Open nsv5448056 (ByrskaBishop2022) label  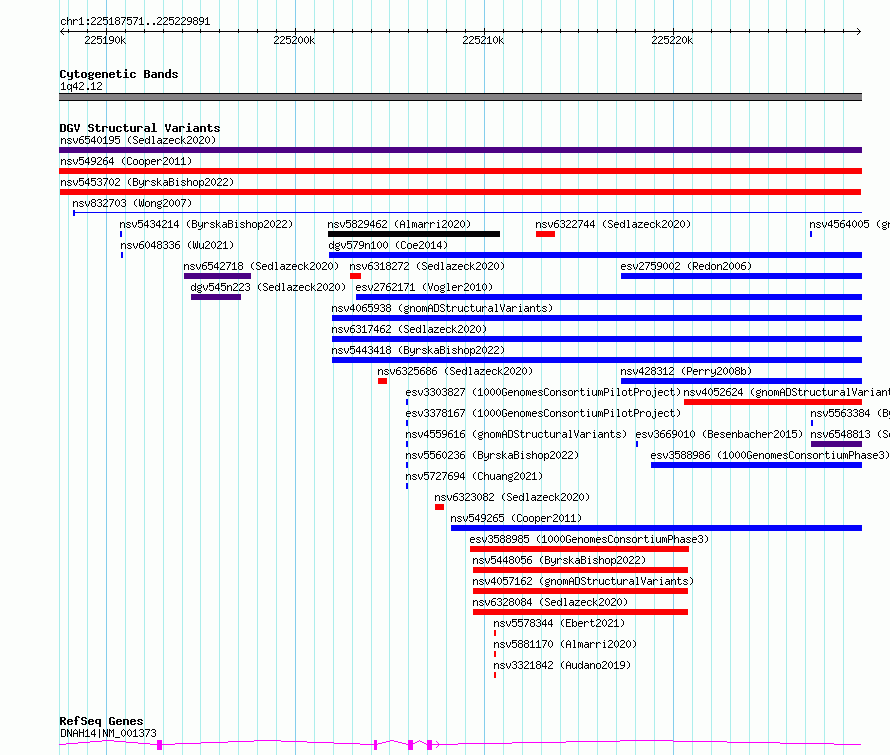tap(559, 560)
